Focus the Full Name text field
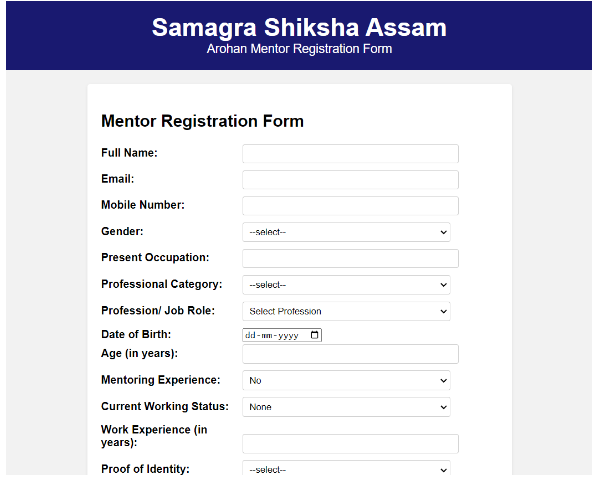 point(350,154)
